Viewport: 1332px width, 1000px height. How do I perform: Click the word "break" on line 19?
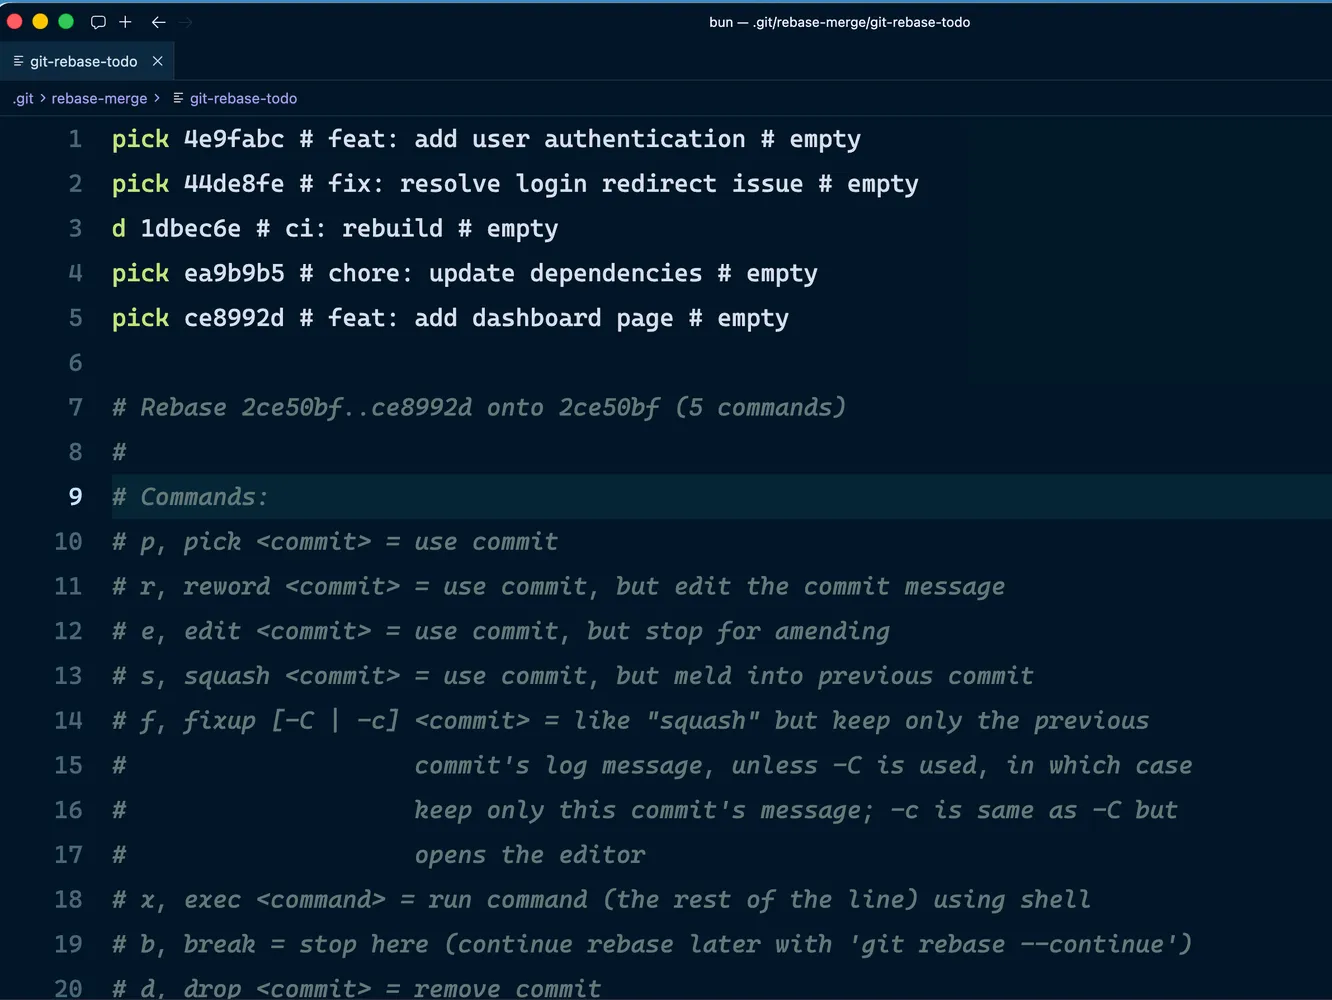220,945
